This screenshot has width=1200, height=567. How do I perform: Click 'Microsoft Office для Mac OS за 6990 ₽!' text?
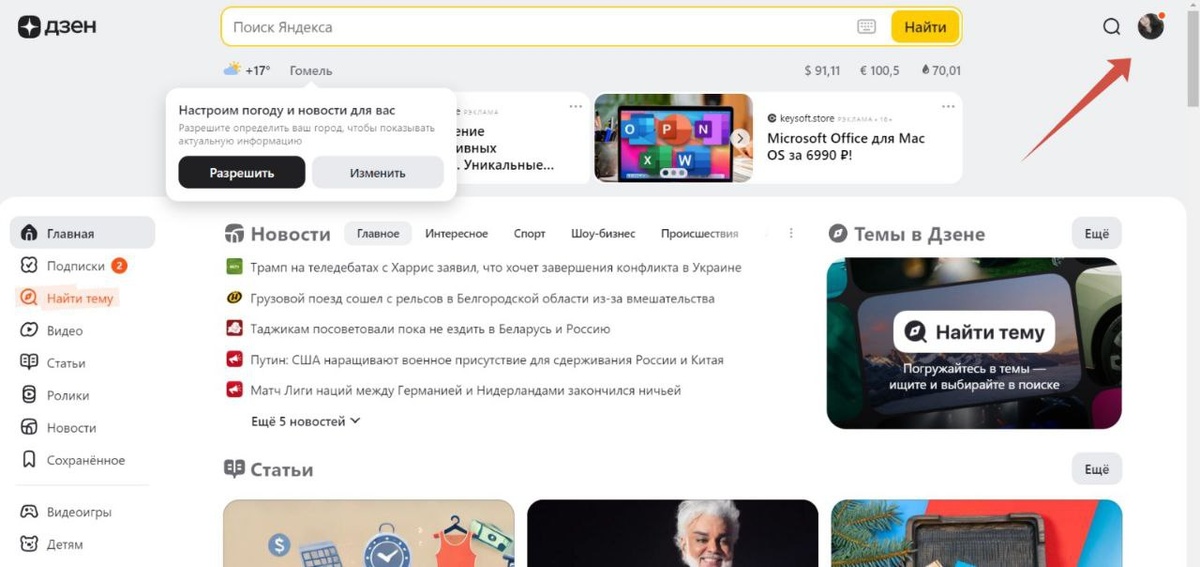pyautogui.click(x=846, y=147)
